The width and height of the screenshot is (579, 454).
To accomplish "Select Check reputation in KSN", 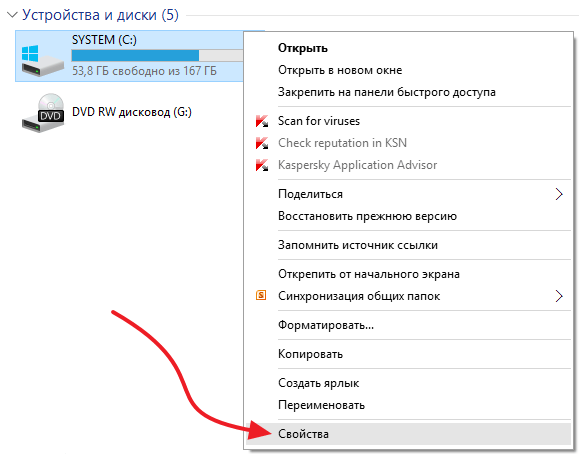I will (408, 143).
